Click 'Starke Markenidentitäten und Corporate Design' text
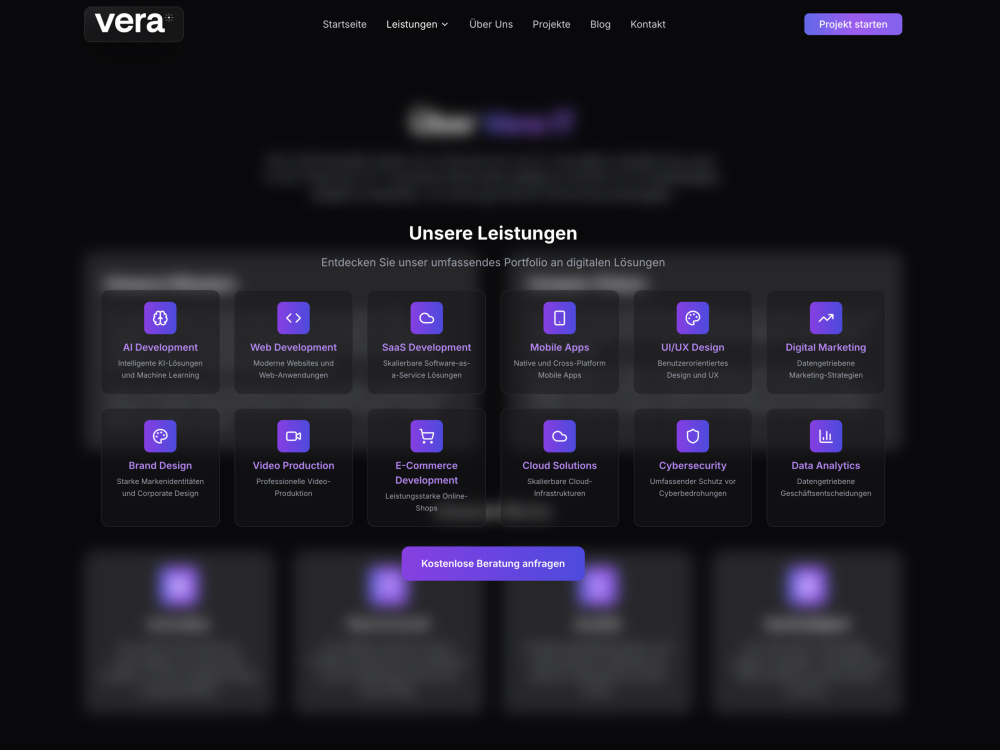Image resolution: width=1000 pixels, height=750 pixels. pos(160,487)
